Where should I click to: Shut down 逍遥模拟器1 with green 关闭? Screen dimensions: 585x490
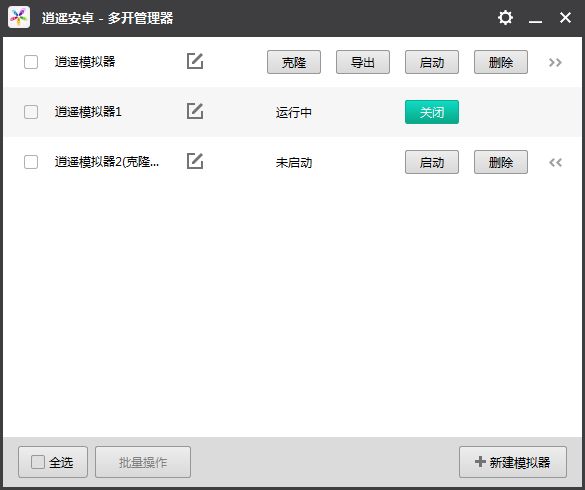(432, 112)
